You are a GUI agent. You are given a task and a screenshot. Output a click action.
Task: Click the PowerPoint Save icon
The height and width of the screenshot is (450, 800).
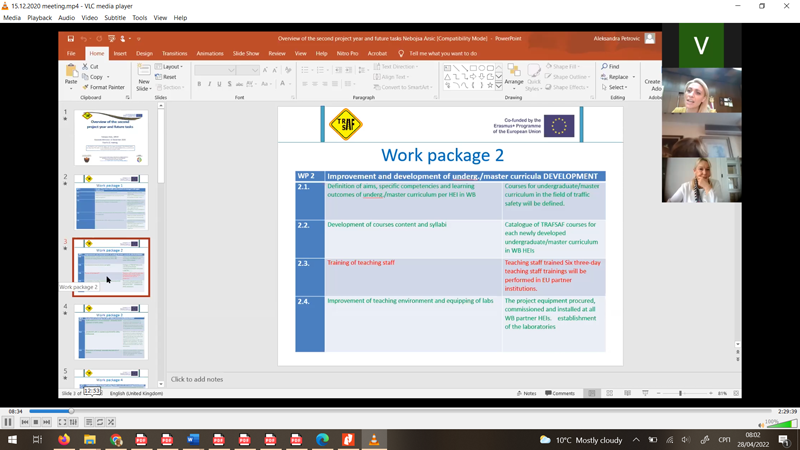pos(70,38)
